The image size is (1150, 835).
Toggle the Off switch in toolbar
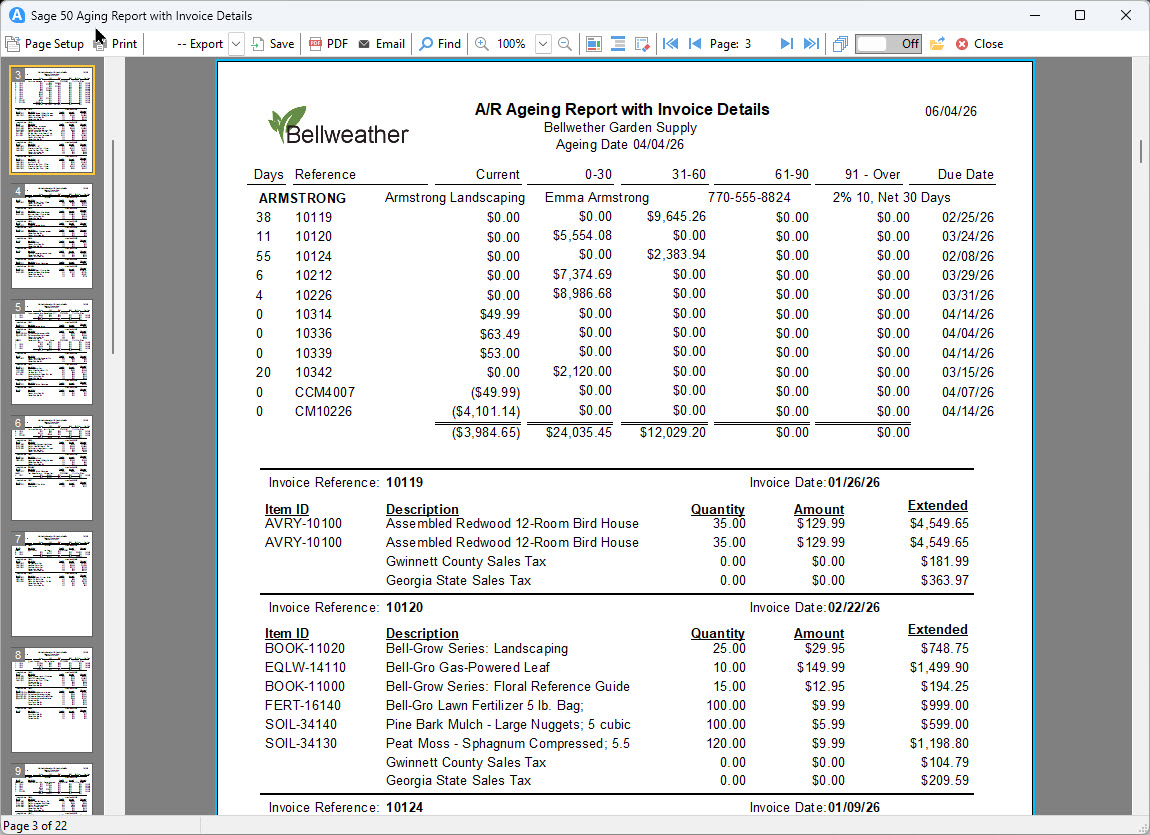click(888, 44)
